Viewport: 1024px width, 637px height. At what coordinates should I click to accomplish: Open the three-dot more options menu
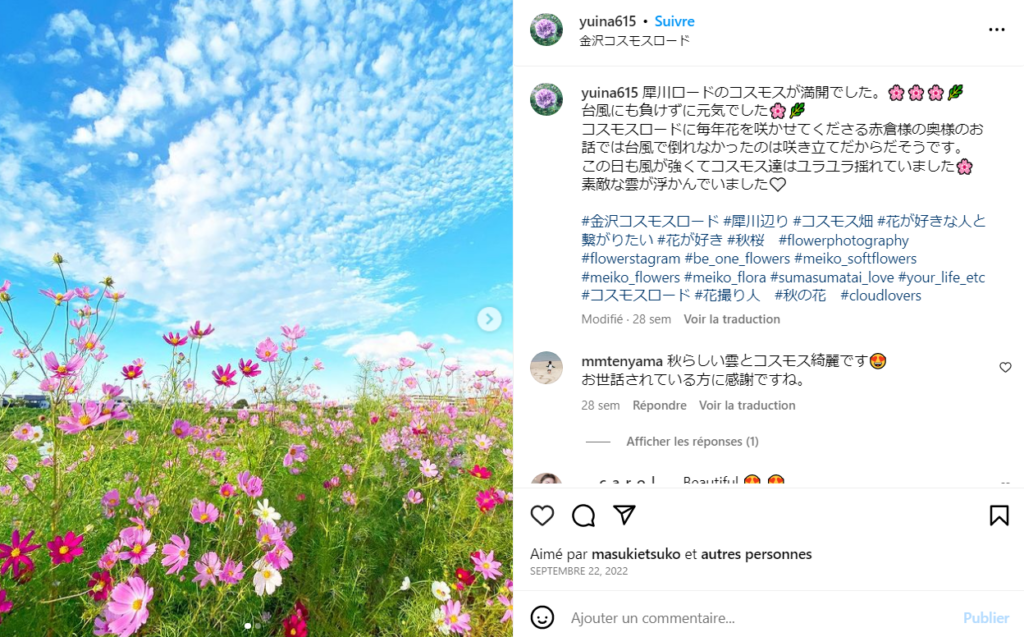pyautogui.click(x=997, y=29)
